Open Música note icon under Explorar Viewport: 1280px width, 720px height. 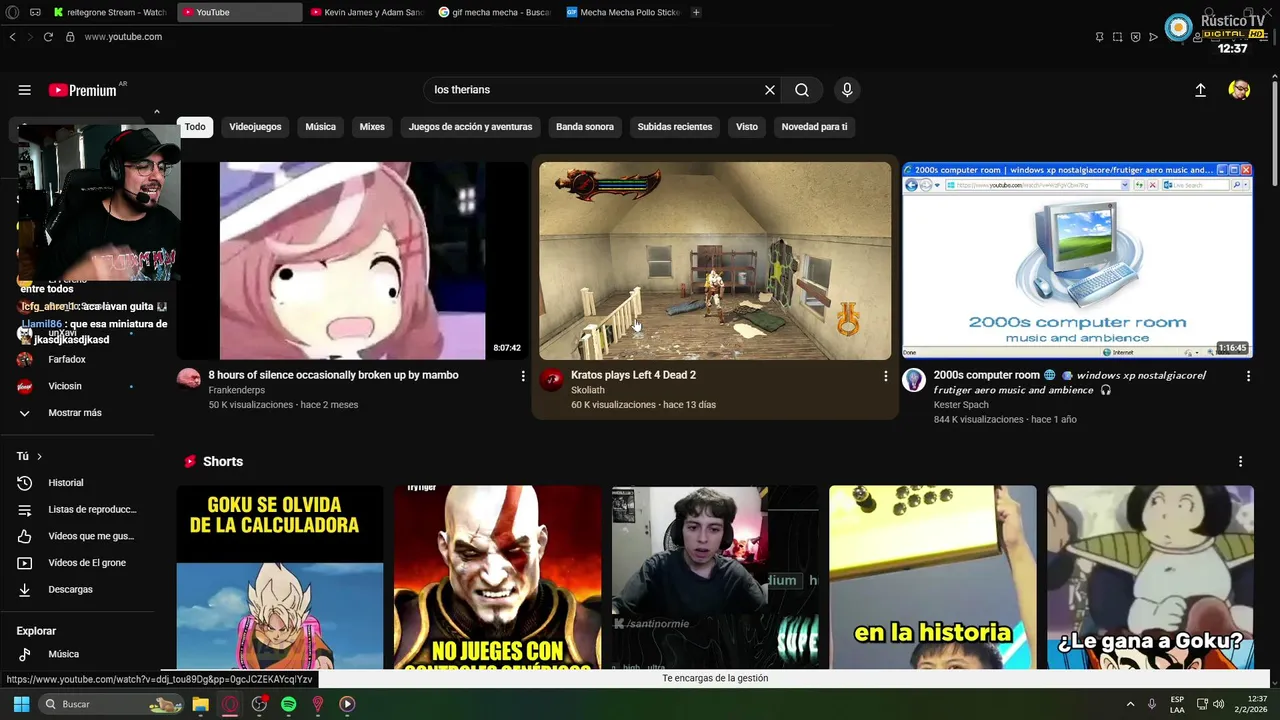click(x=25, y=654)
